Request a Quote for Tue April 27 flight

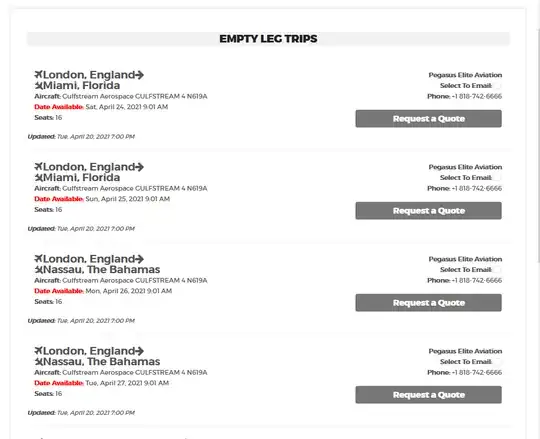[428, 395]
